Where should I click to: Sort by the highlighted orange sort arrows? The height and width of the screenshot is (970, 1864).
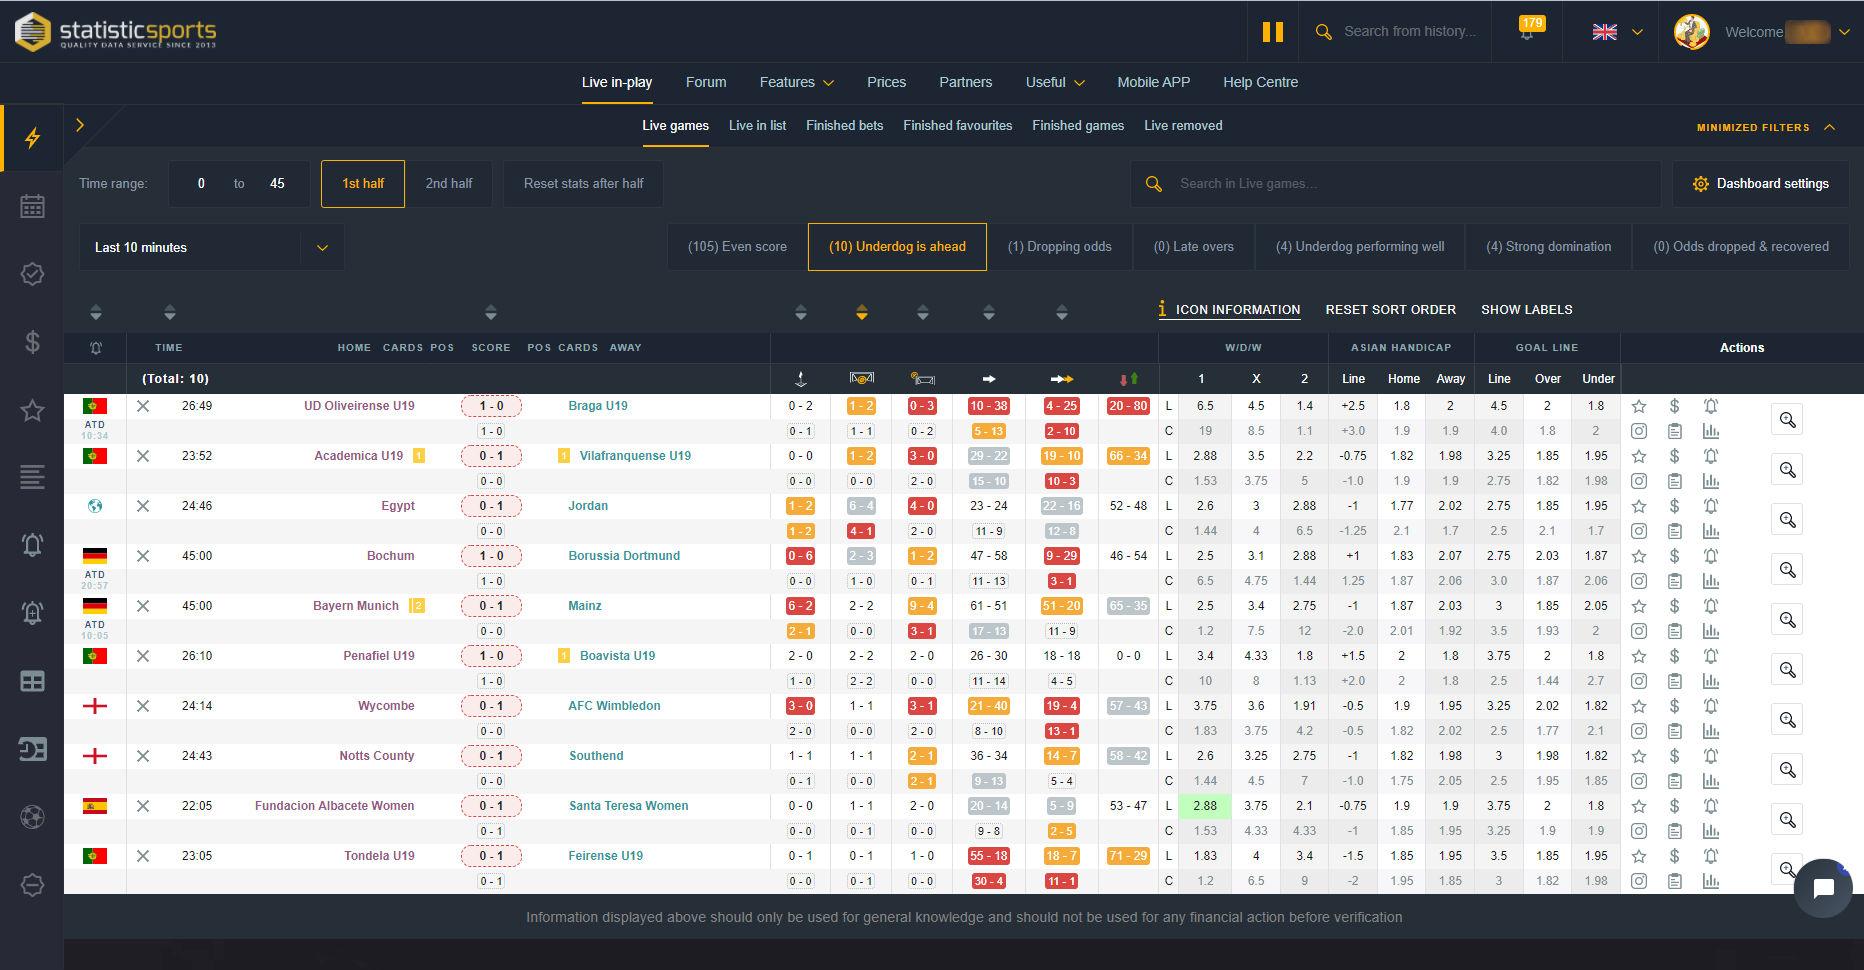coord(861,313)
